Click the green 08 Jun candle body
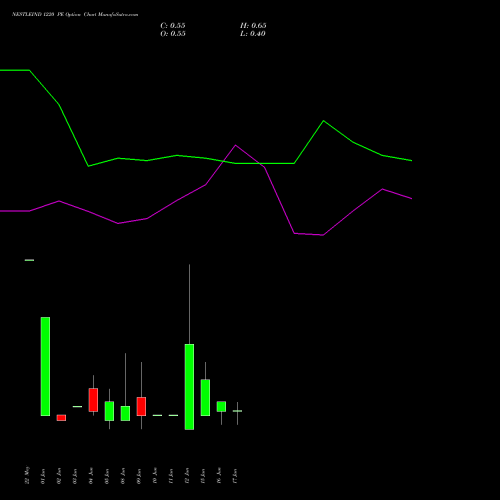 click(125, 413)
